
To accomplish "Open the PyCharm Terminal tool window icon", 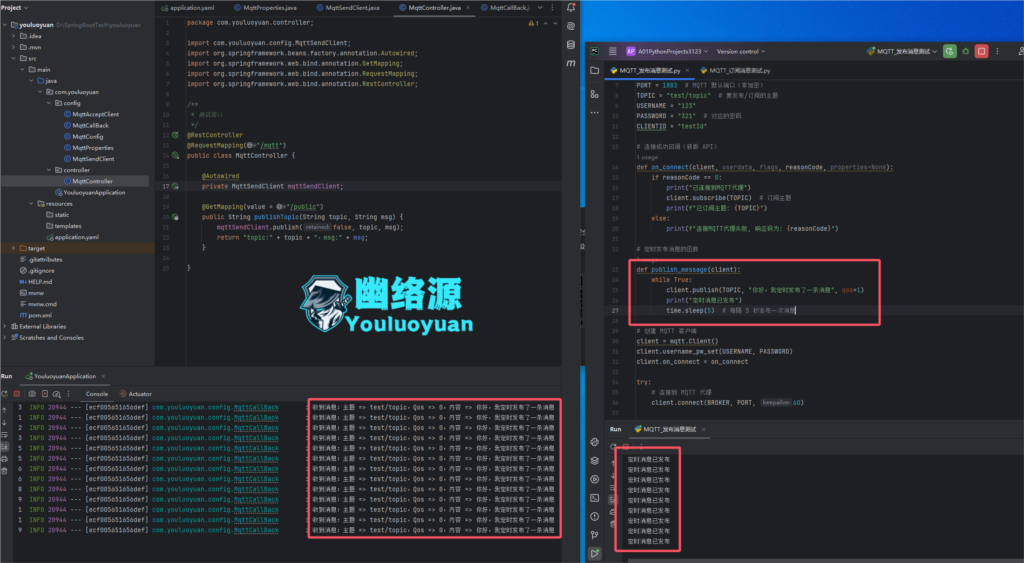I will click(594, 498).
